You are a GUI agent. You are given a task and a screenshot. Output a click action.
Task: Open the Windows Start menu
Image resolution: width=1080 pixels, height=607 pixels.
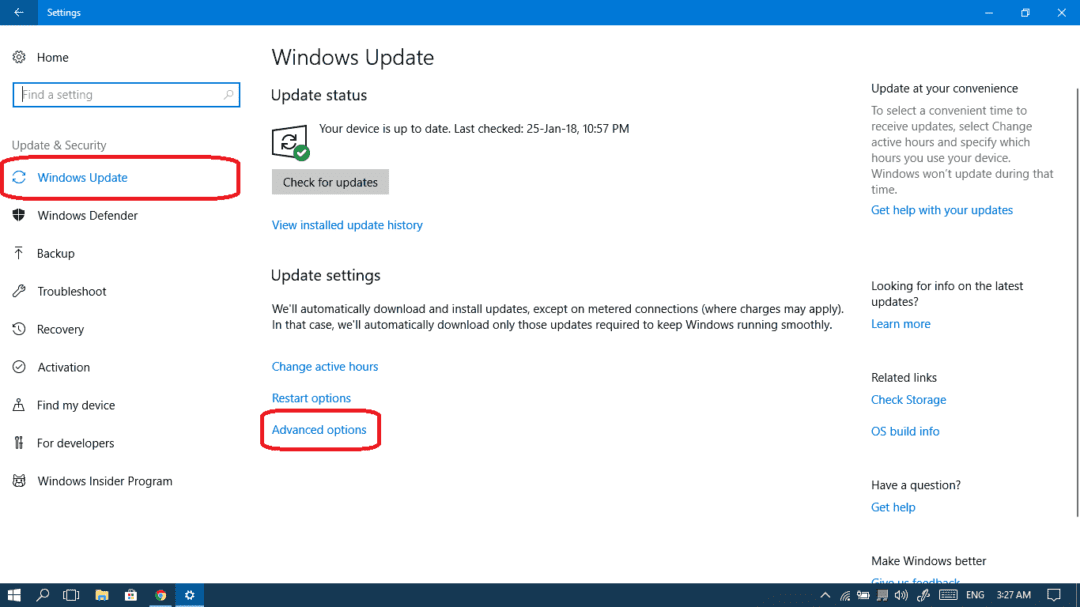pos(14,595)
